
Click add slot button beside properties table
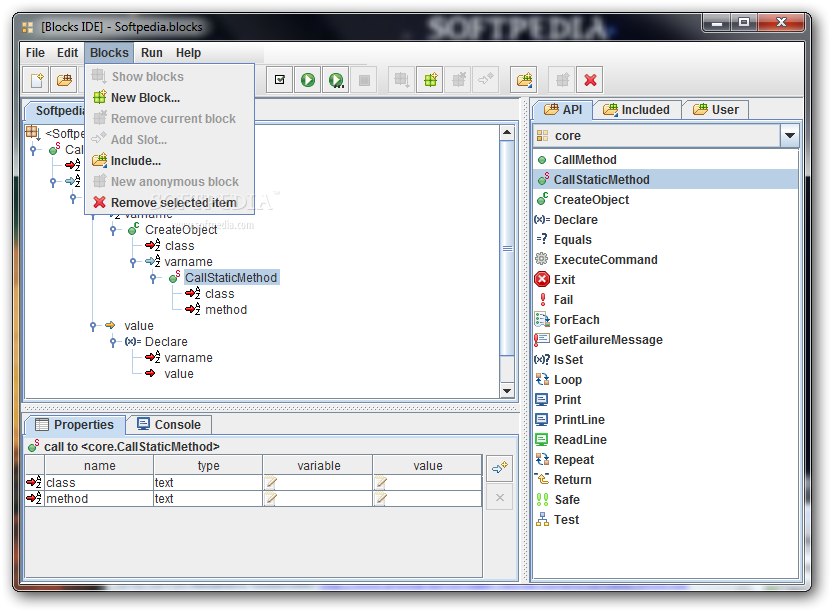point(499,468)
